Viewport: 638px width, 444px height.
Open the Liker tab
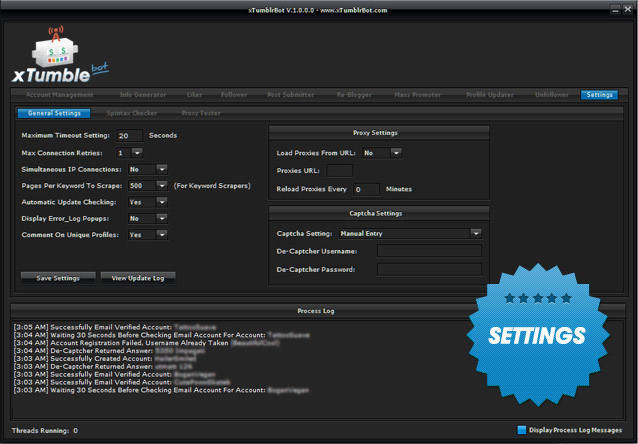pyautogui.click(x=194, y=95)
